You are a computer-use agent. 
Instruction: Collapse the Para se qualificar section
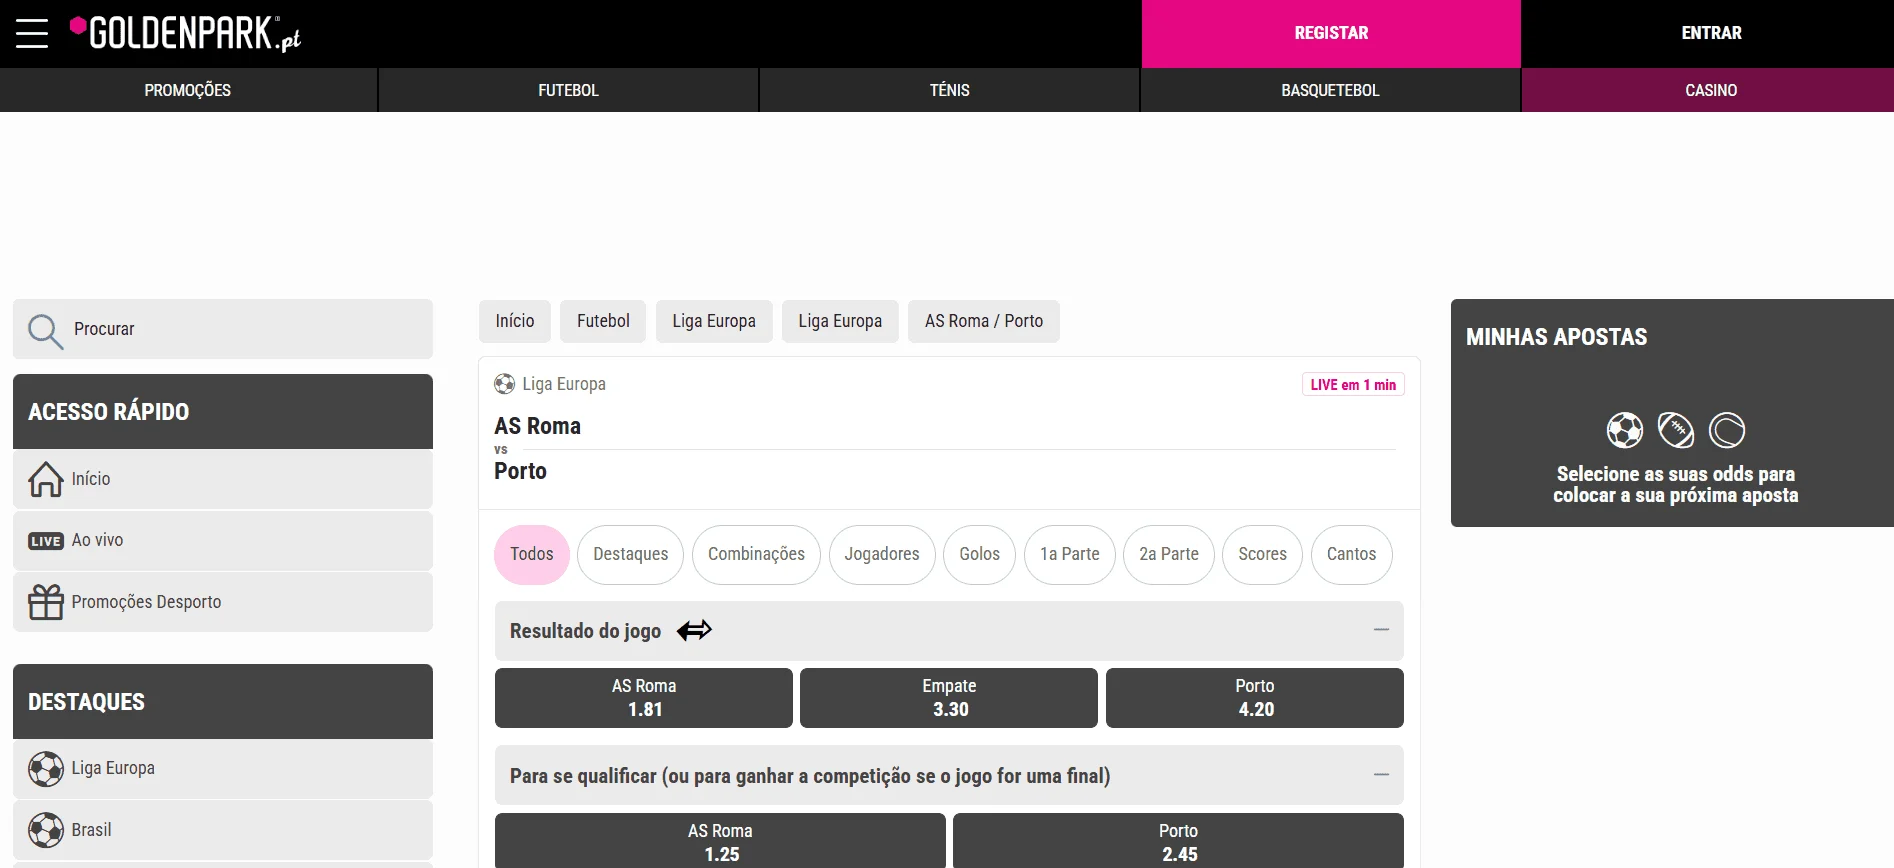click(1381, 775)
